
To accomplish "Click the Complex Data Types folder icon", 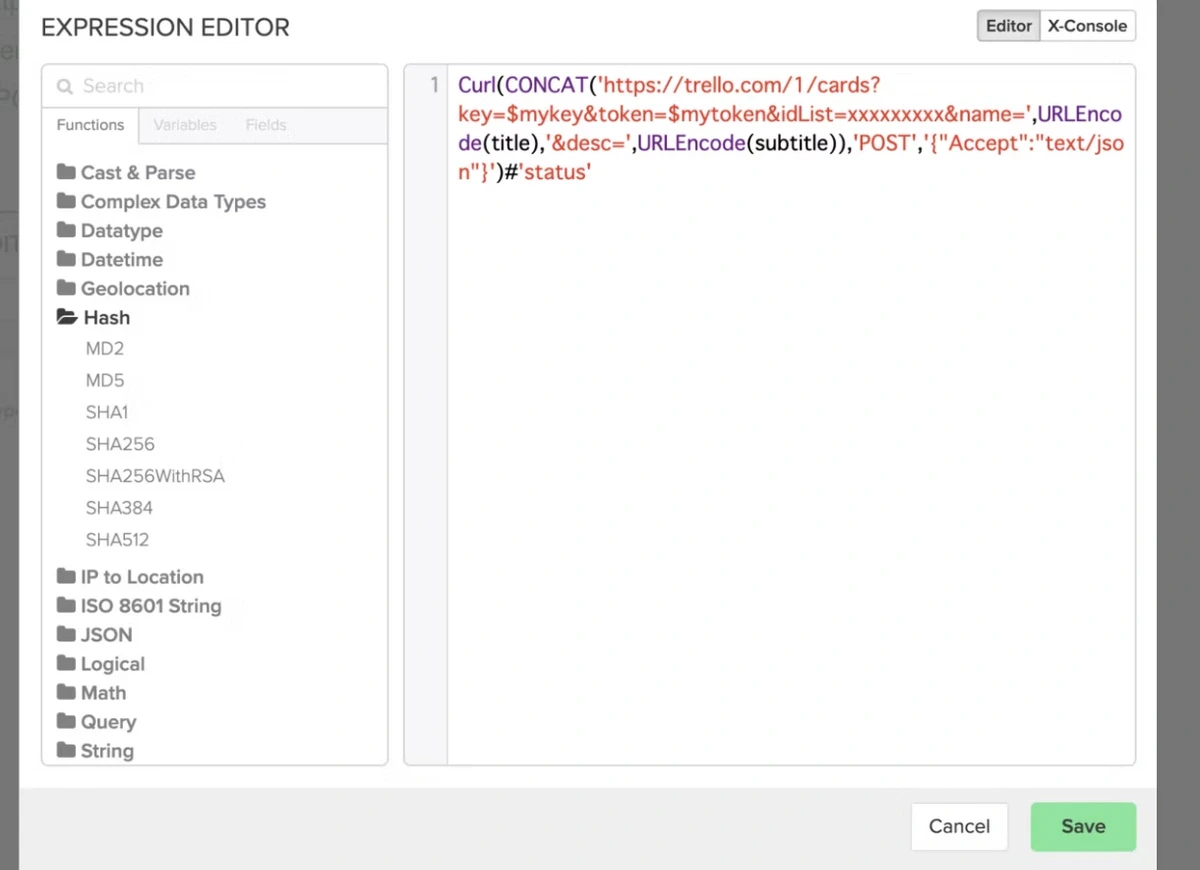I will [x=66, y=201].
